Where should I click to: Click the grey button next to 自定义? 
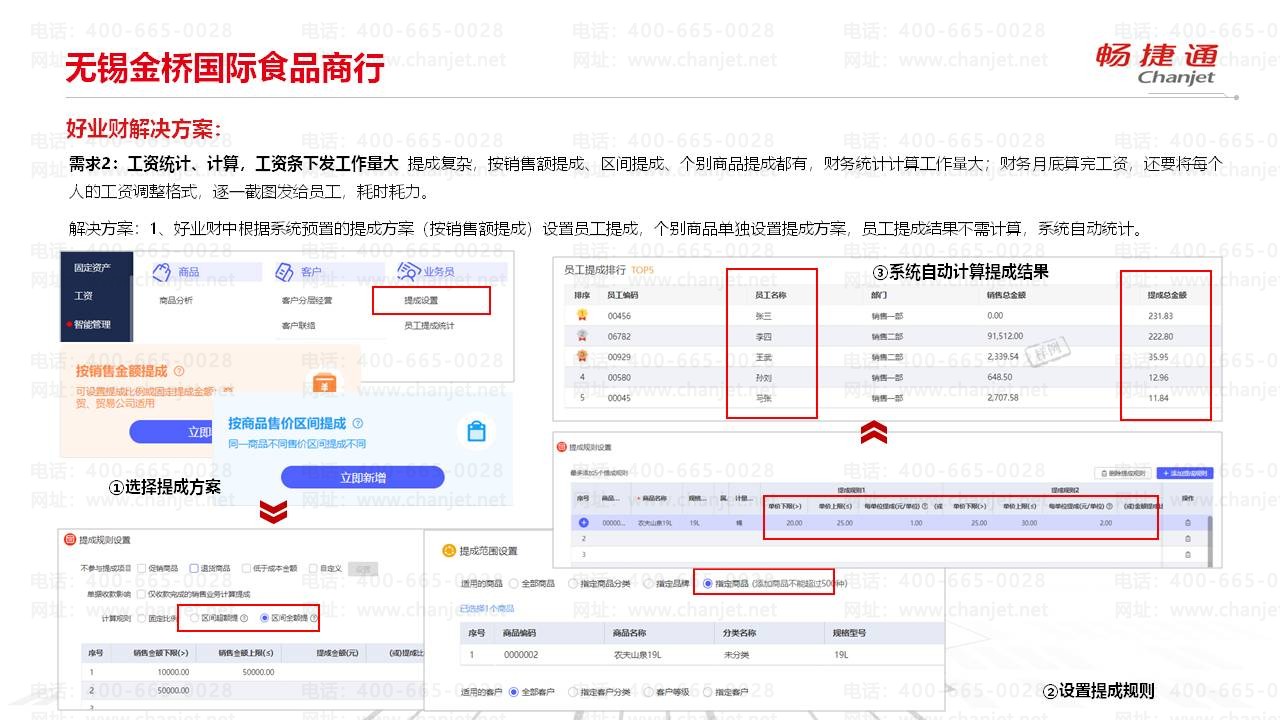pyautogui.click(x=363, y=568)
